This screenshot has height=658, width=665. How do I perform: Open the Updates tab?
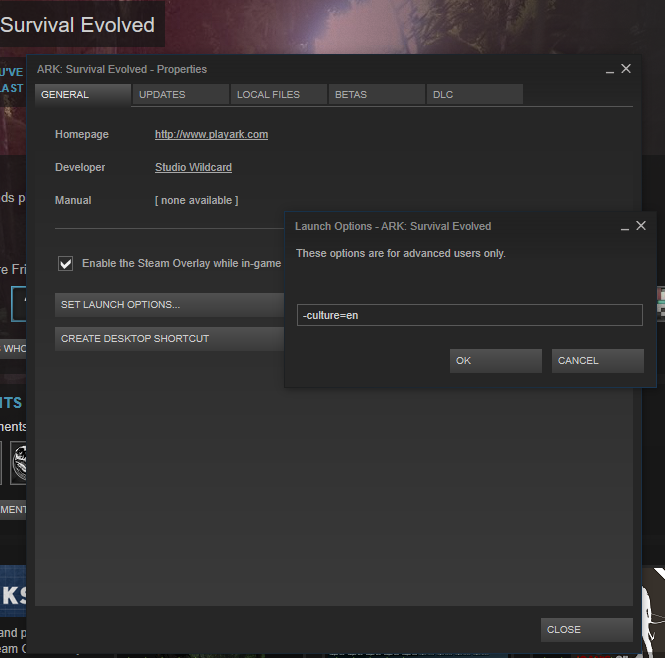tap(179, 95)
